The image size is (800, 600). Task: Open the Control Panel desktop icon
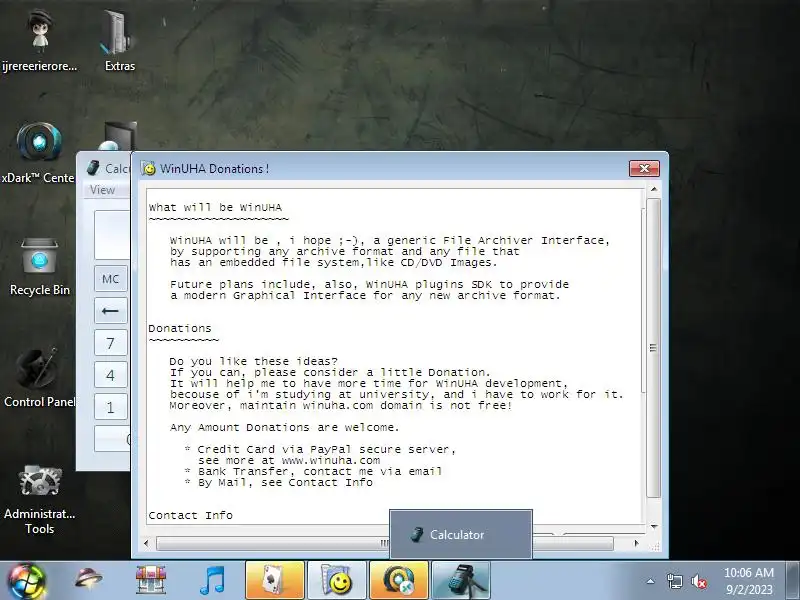click(x=37, y=368)
